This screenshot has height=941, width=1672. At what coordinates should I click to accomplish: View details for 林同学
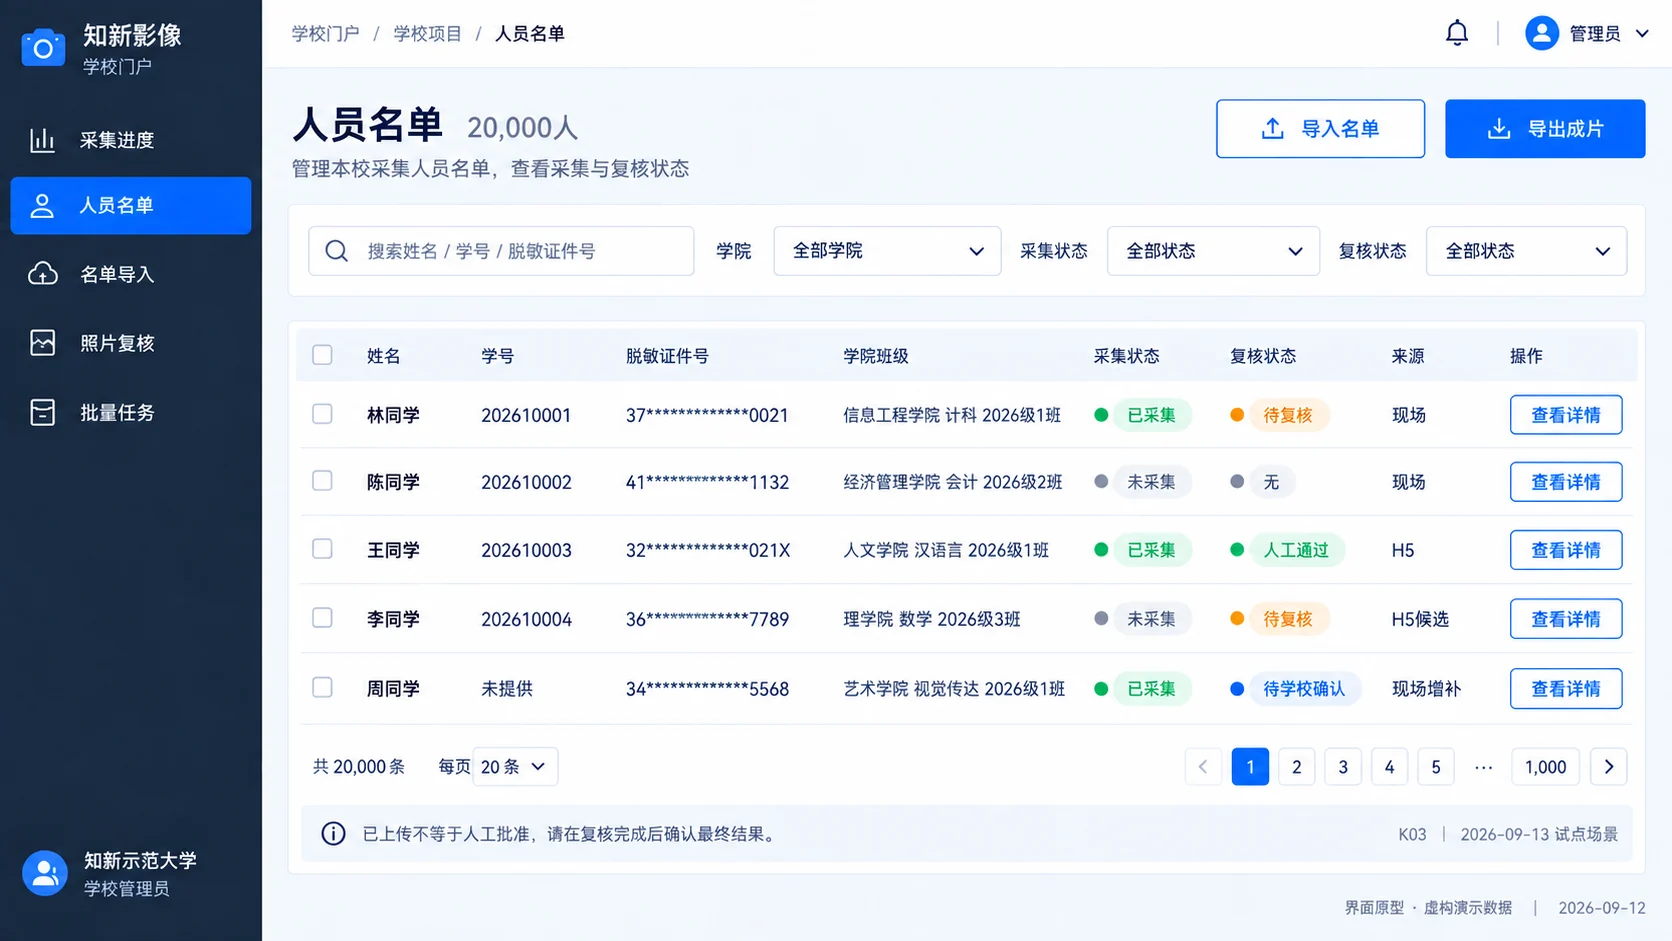click(1566, 415)
